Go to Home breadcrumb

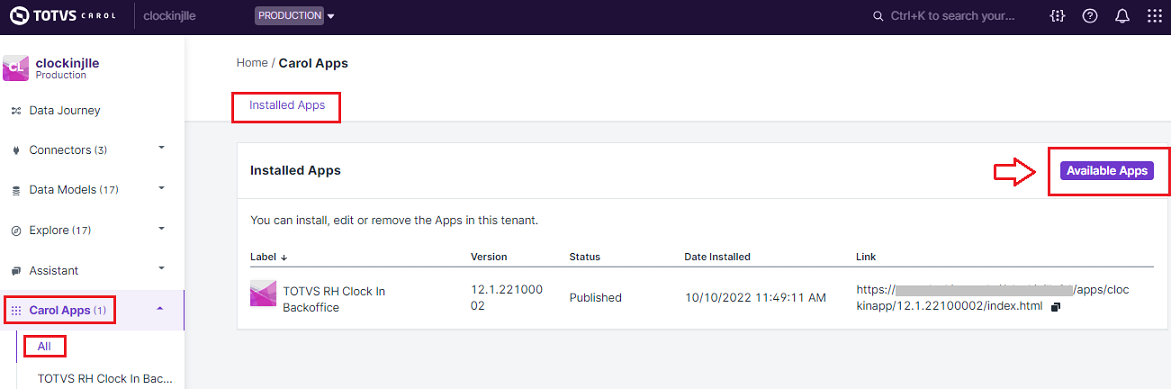click(252, 63)
